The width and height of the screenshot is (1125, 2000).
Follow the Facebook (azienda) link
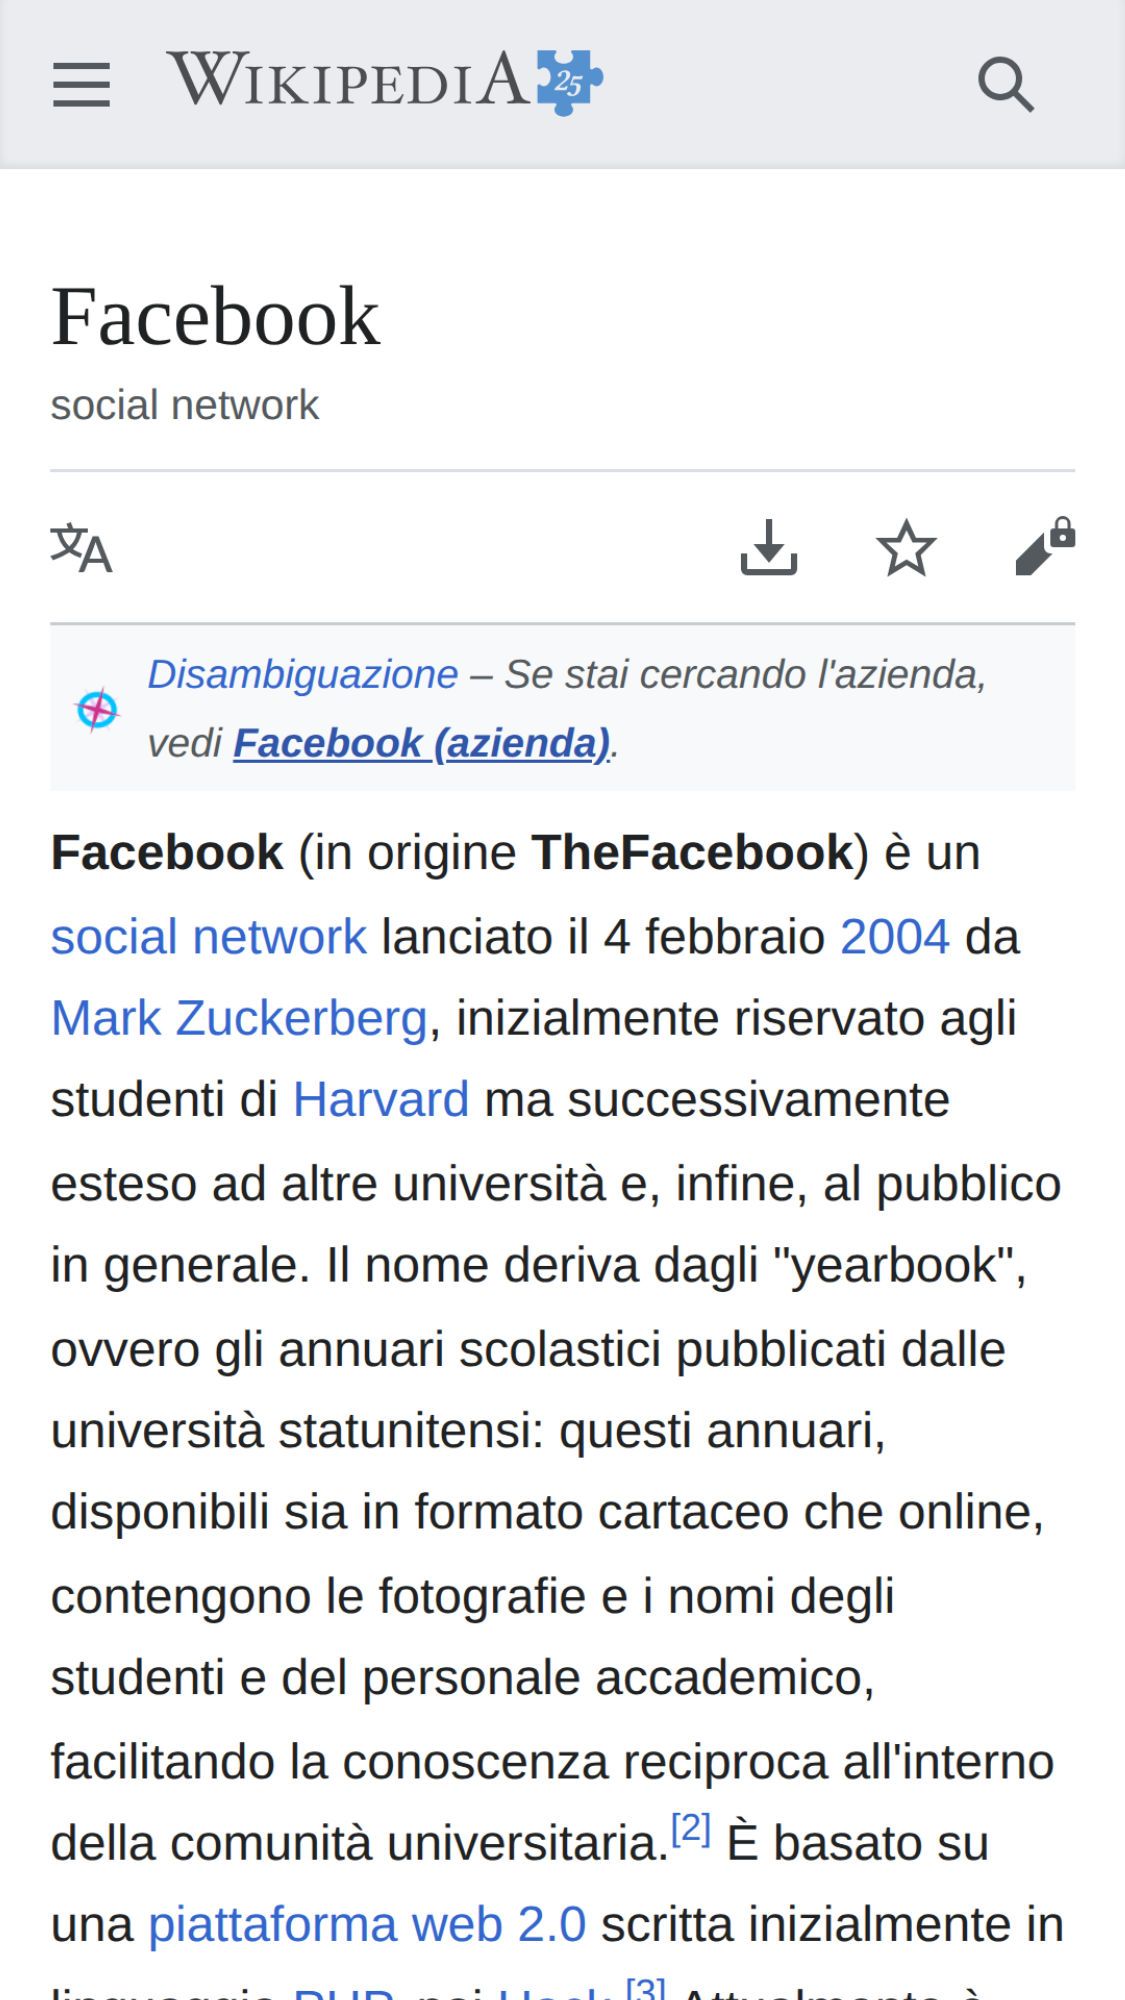421,743
